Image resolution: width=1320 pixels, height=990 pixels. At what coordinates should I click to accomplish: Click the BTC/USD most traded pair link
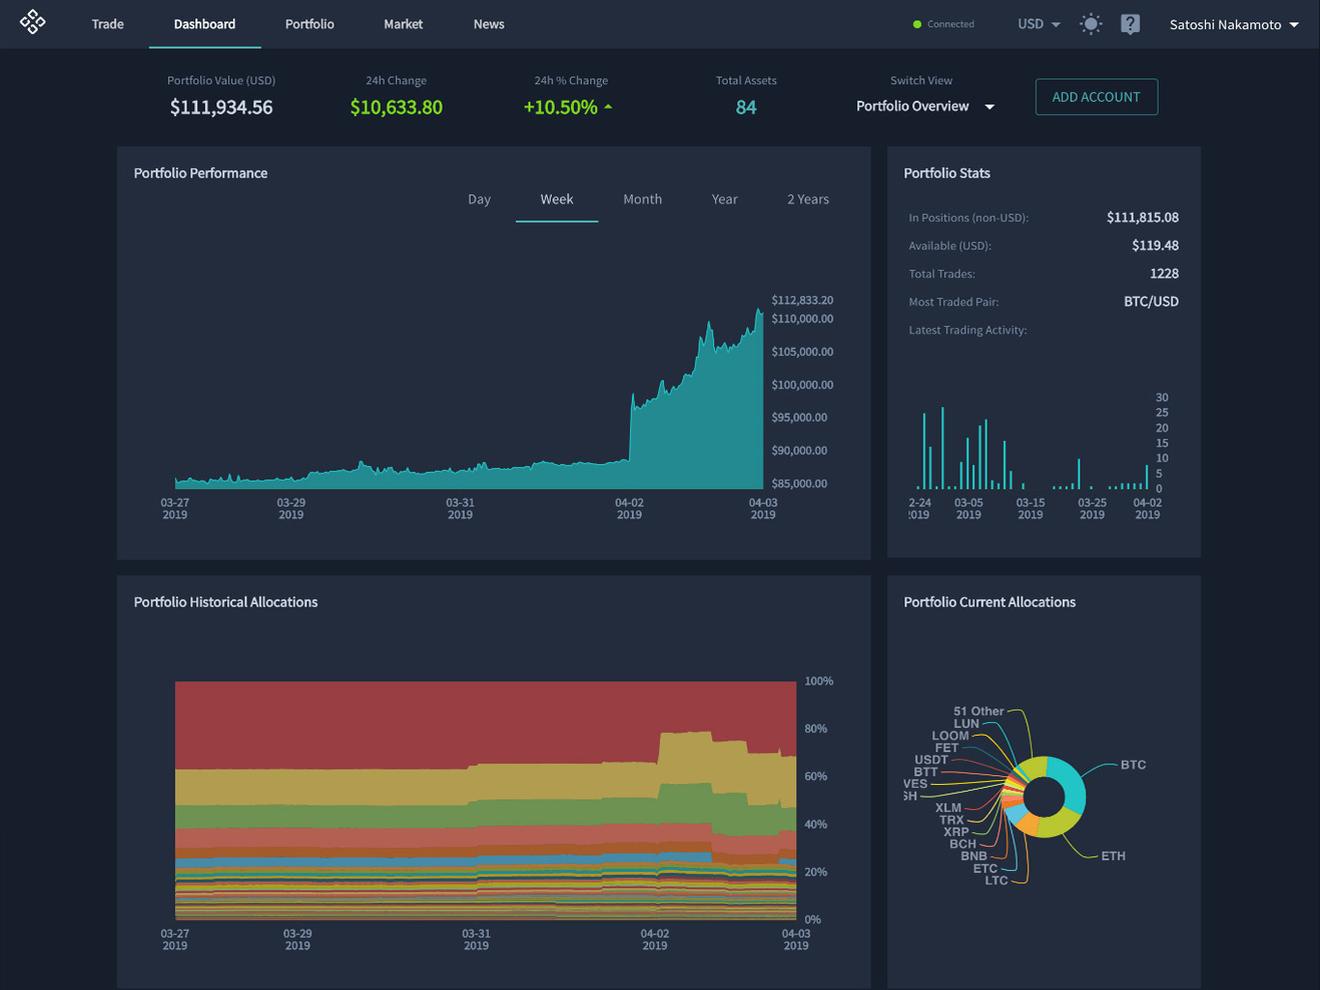click(x=1151, y=301)
